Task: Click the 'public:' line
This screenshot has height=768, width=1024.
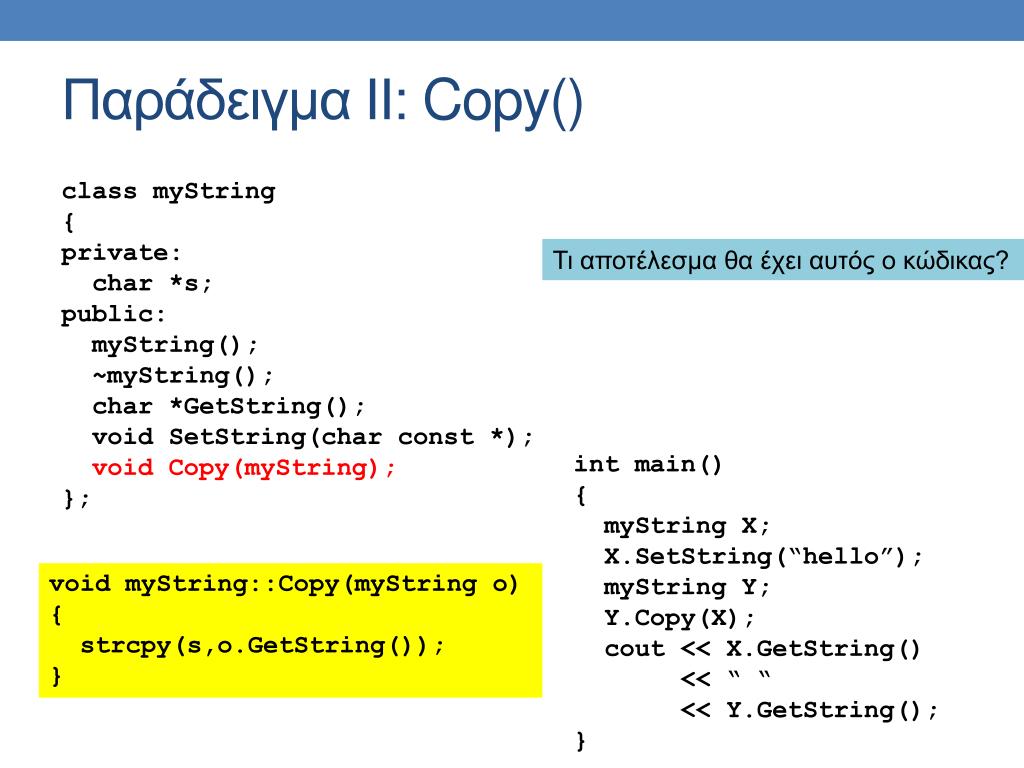Action: (113, 315)
